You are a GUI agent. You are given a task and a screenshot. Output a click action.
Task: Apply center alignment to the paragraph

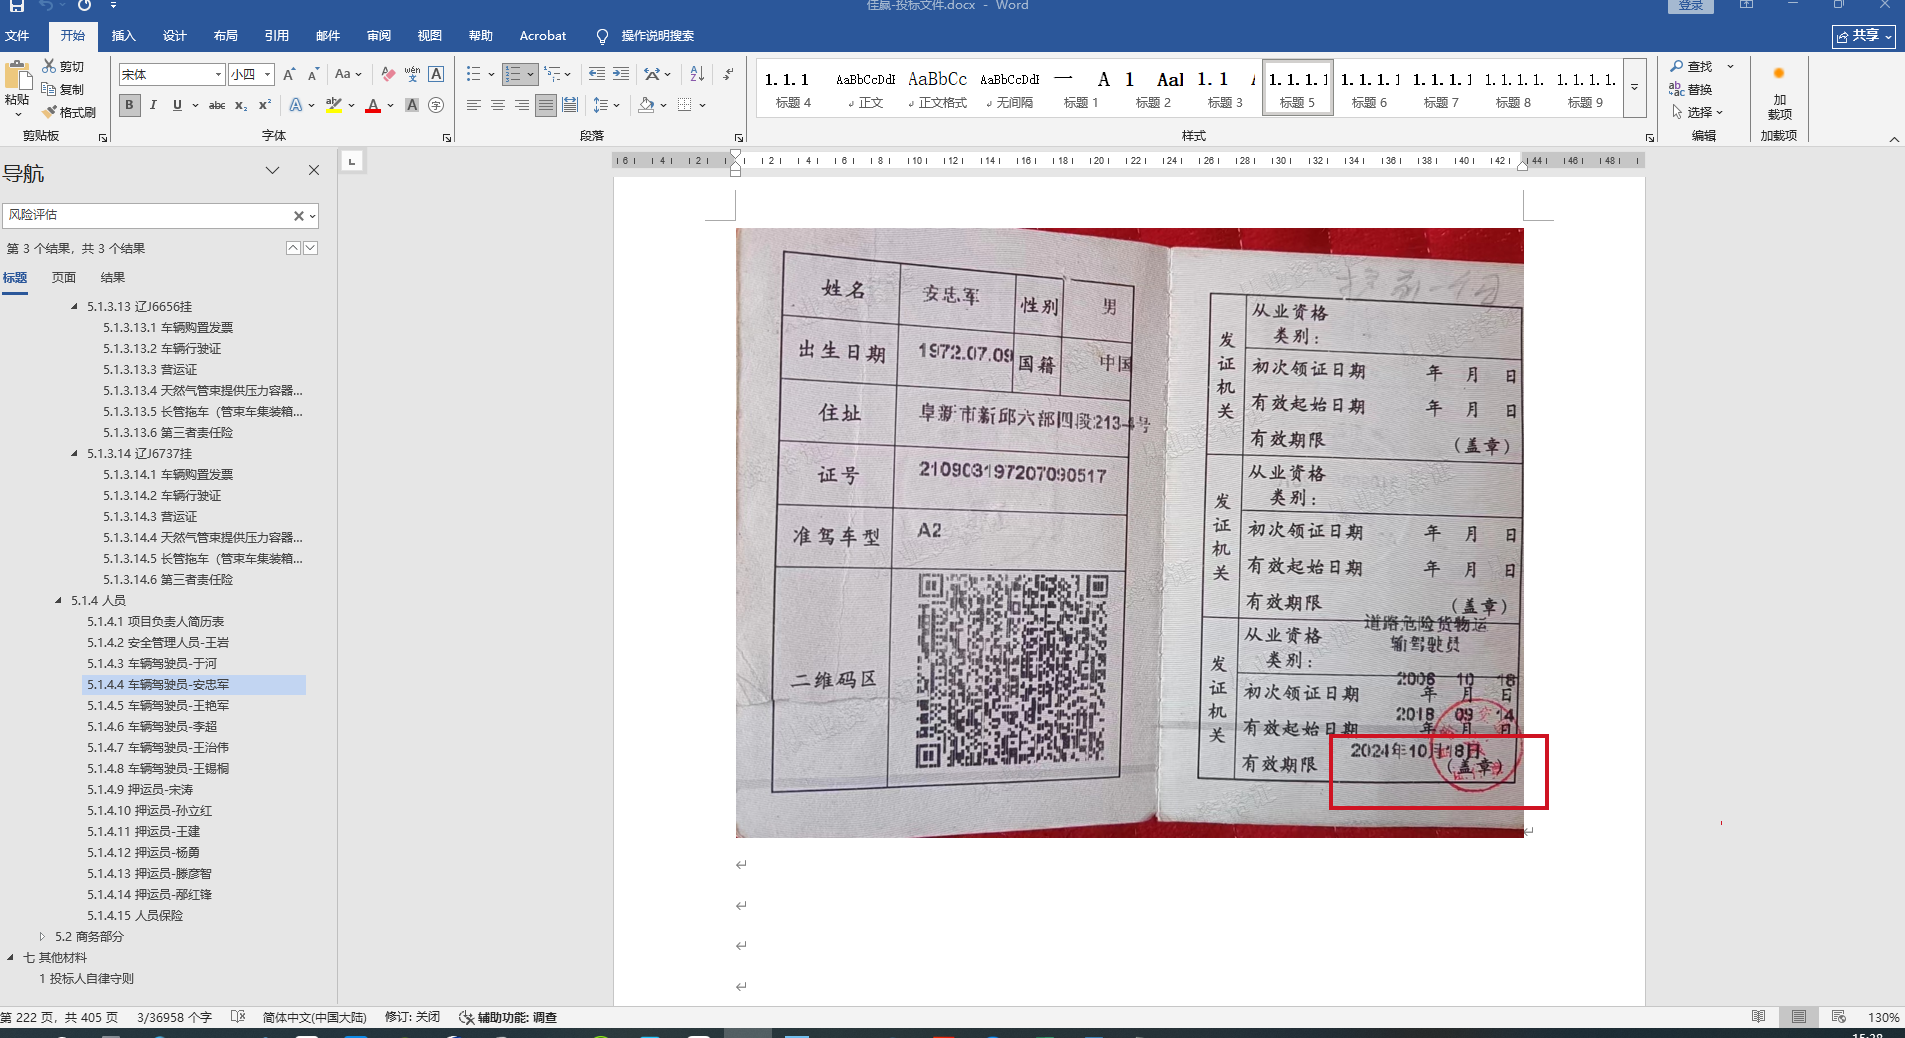pyautogui.click(x=497, y=105)
